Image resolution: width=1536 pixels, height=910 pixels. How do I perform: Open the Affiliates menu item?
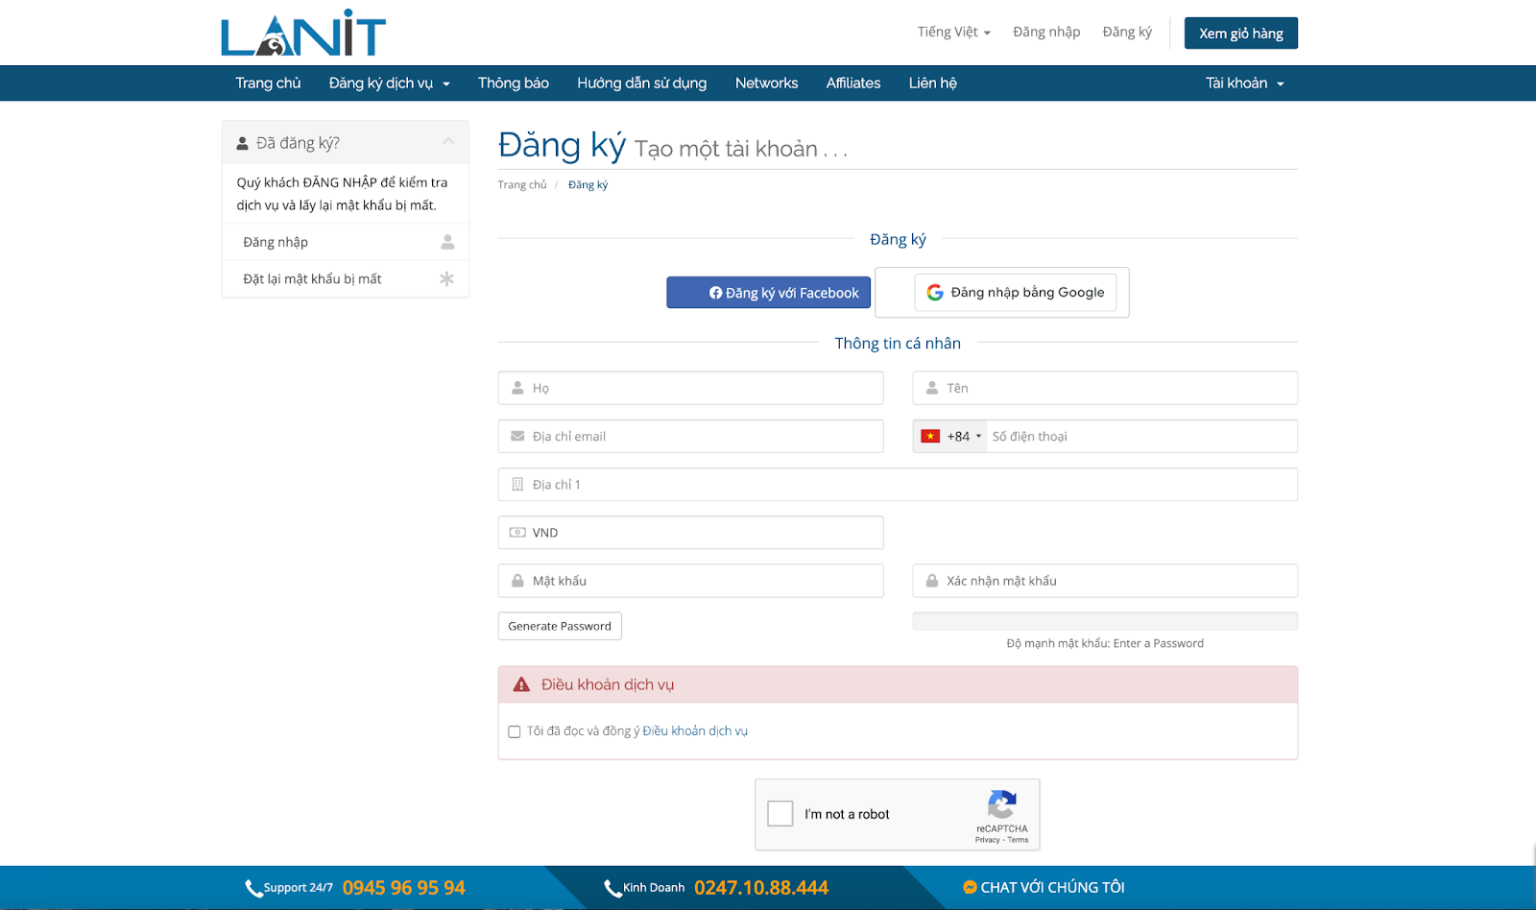(853, 83)
